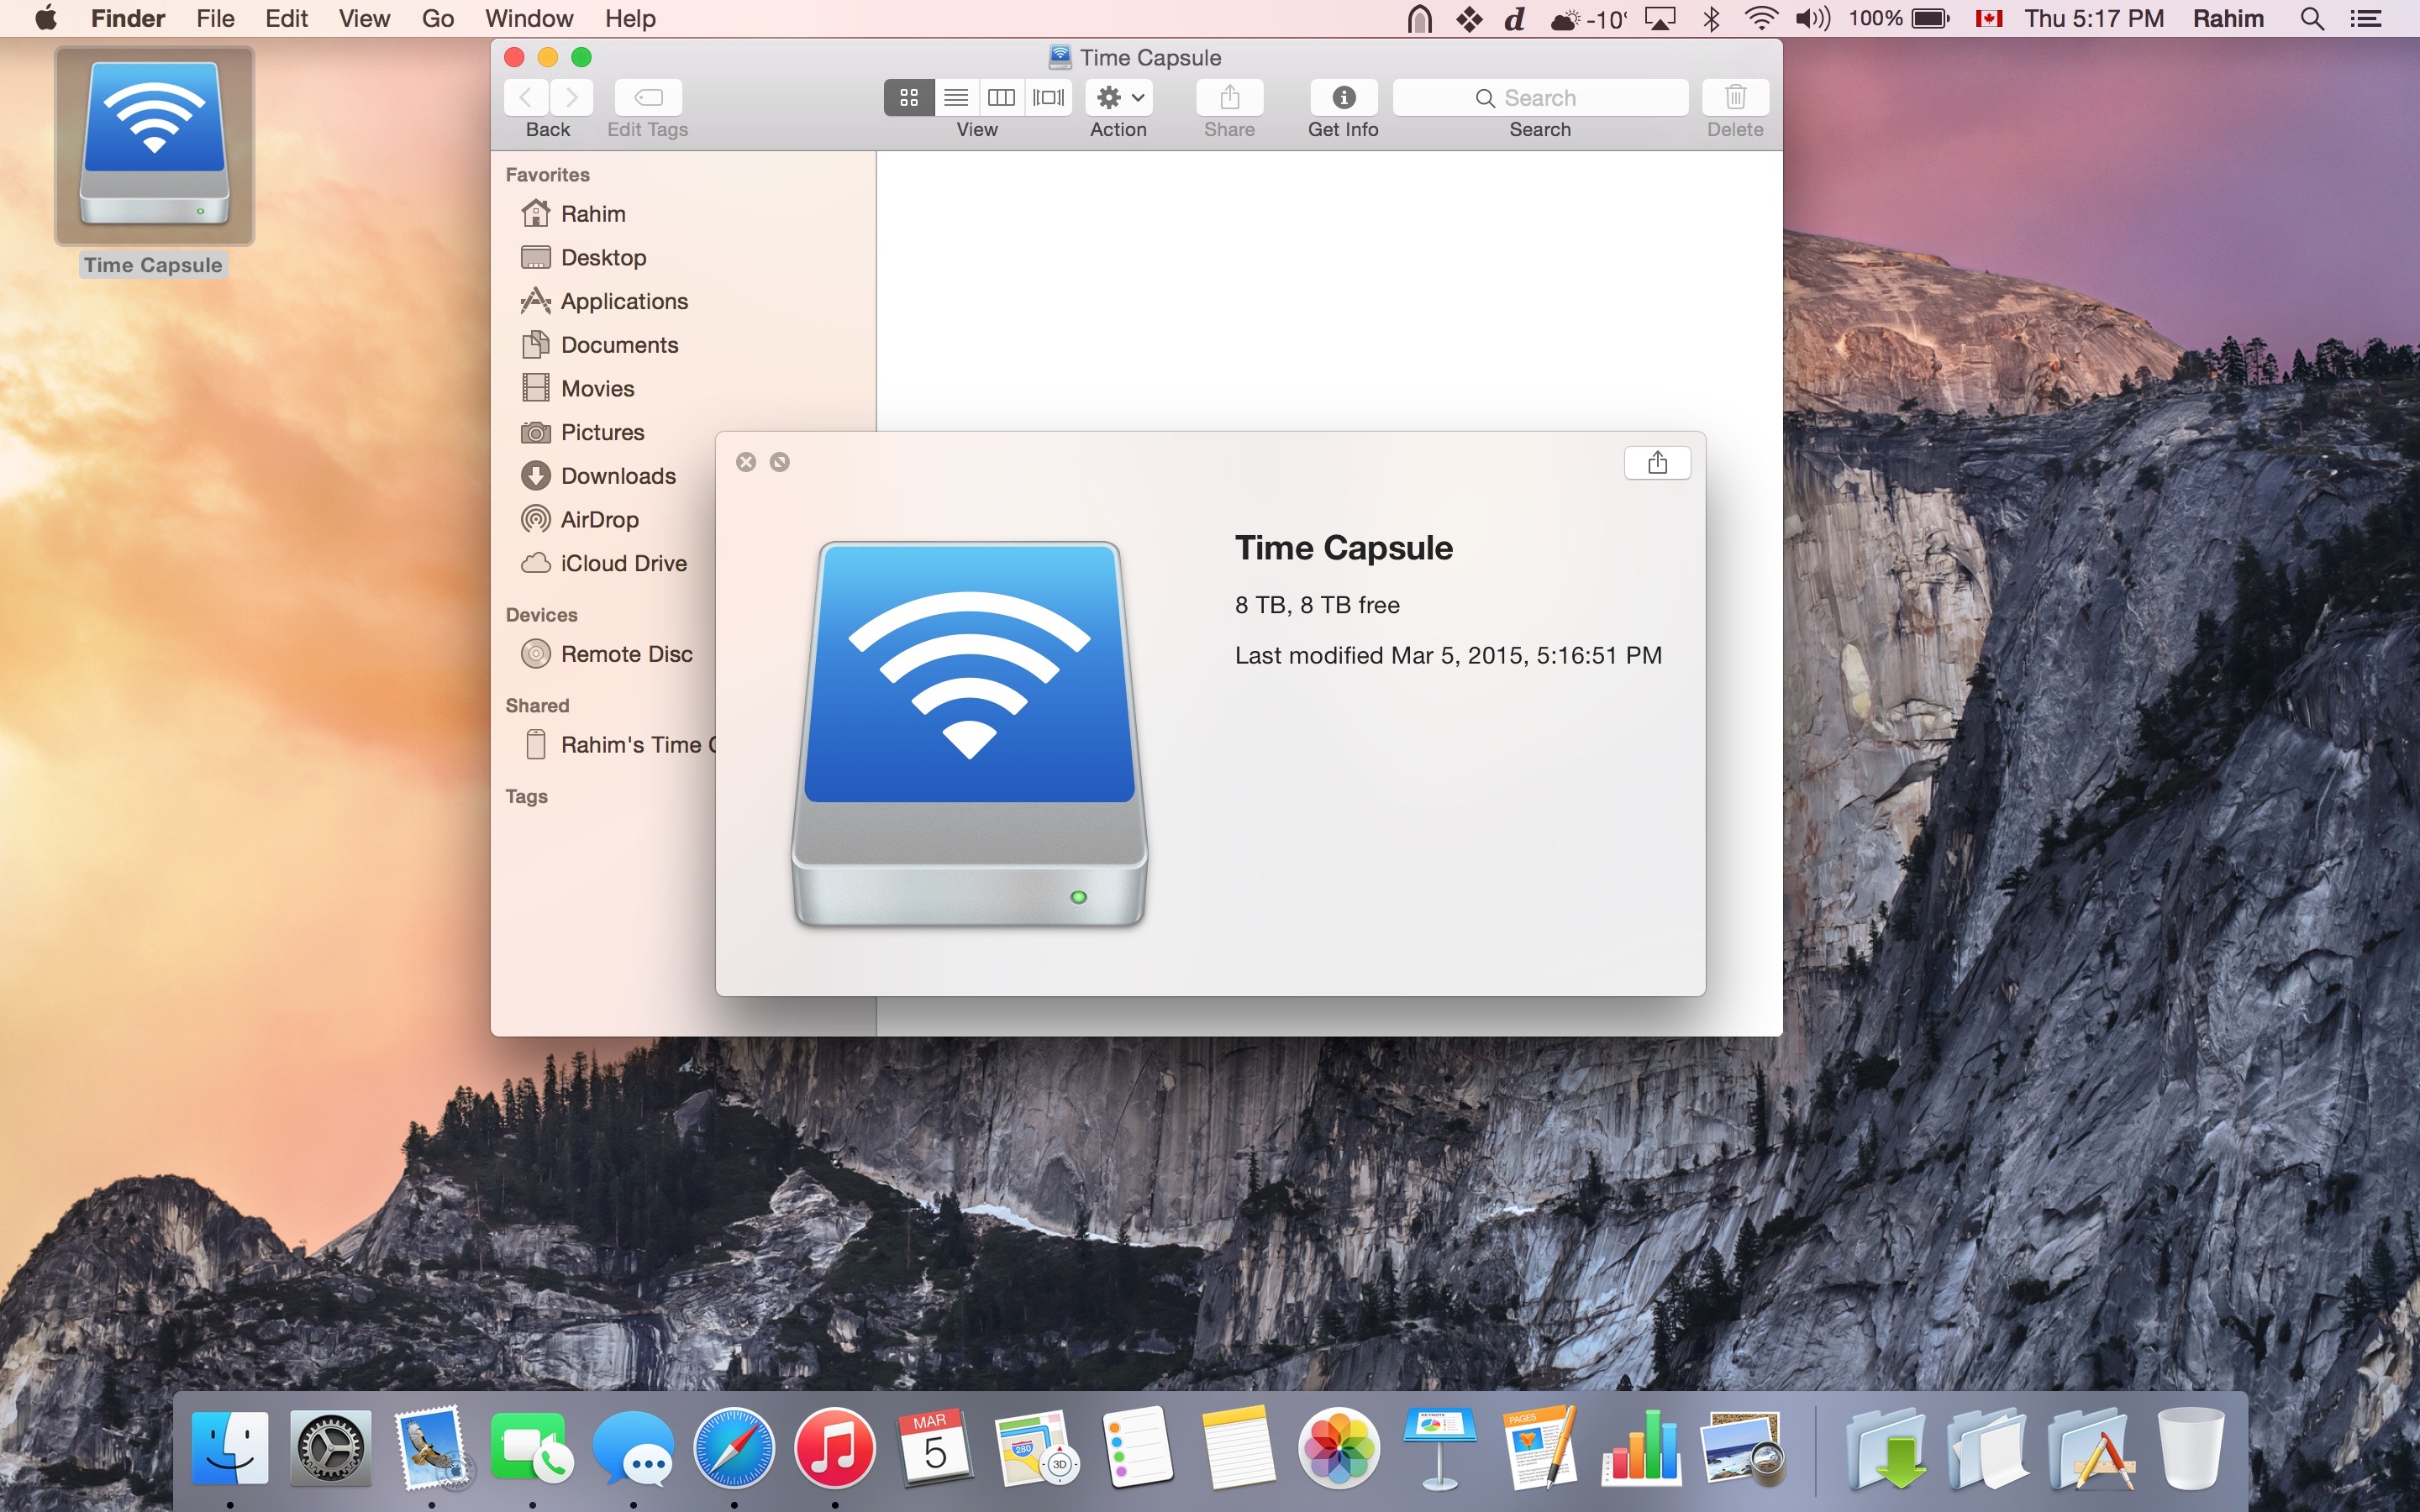Open the Canada flag input menu
Viewport: 2420px width, 1512px height.
point(1988,18)
